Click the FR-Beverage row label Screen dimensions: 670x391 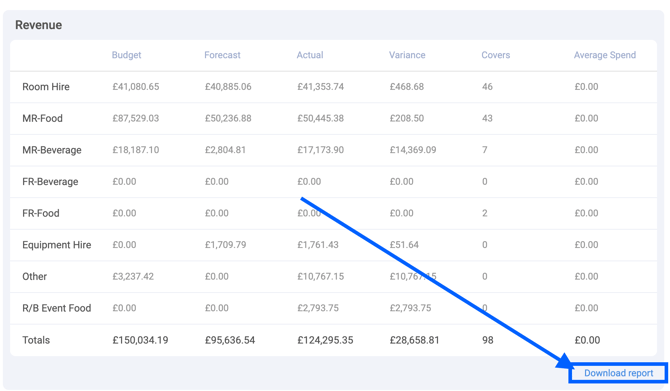50,182
